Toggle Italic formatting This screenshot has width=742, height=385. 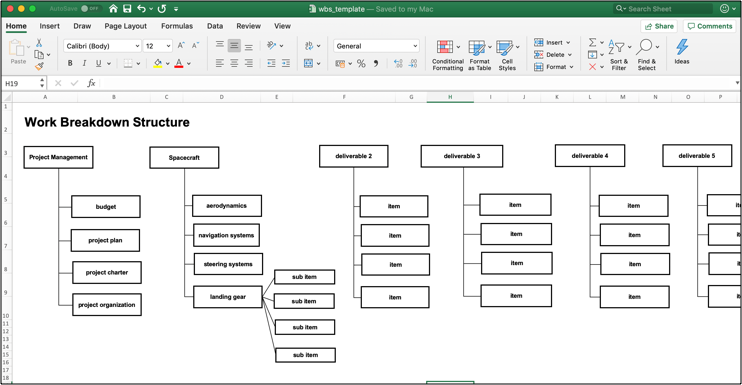84,63
